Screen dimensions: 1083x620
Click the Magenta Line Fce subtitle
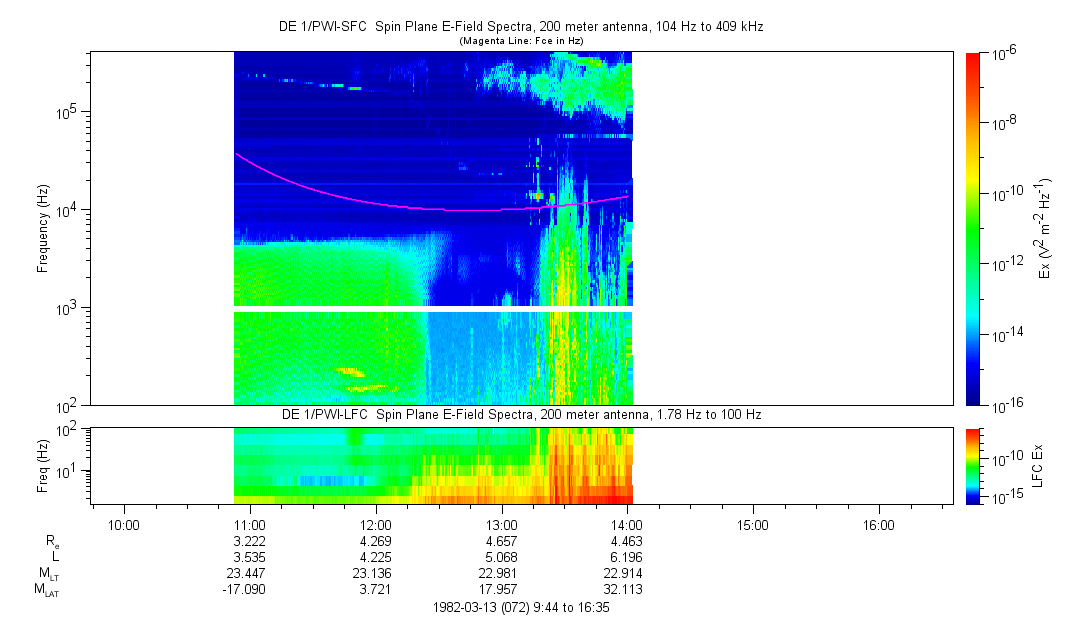click(x=521, y=41)
